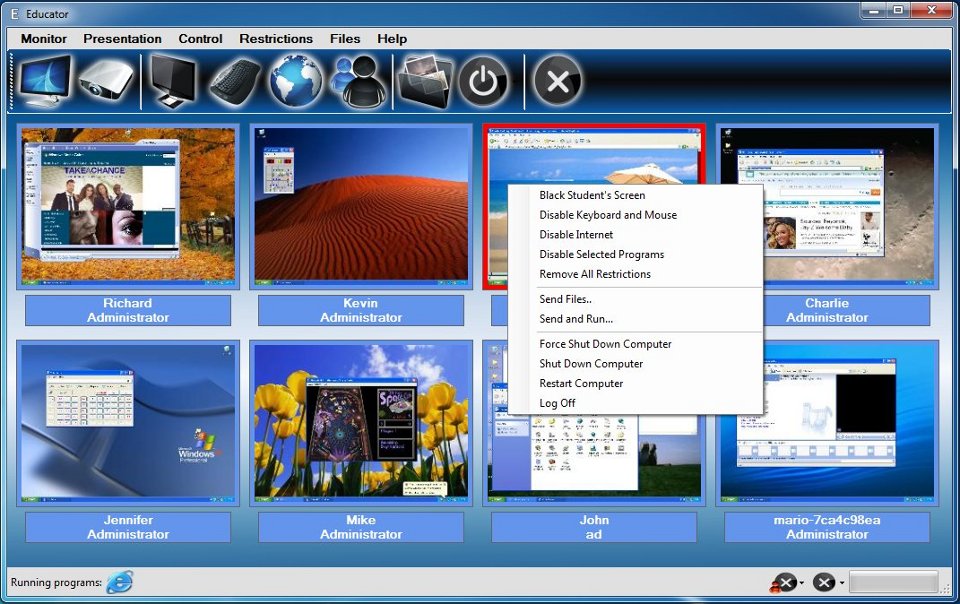Click the globe internet toolbar icon
This screenshot has height=604, width=960.
(297, 81)
